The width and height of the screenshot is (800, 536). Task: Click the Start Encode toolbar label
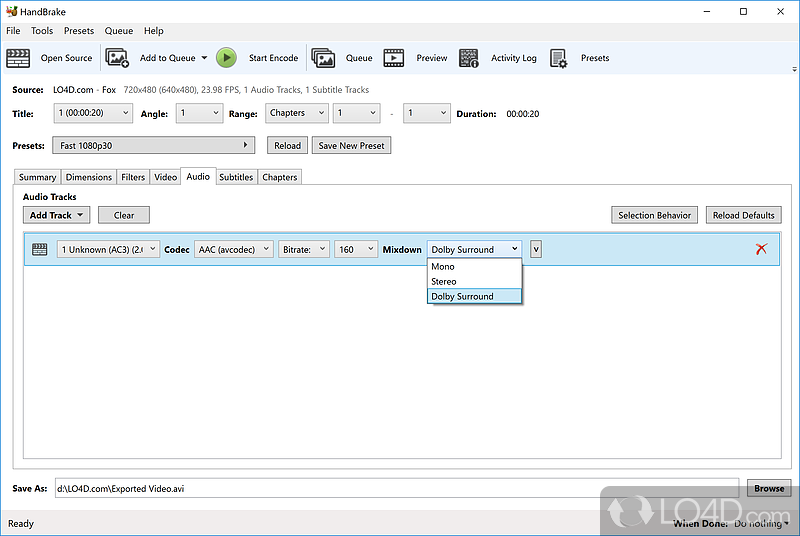(x=273, y=58)
